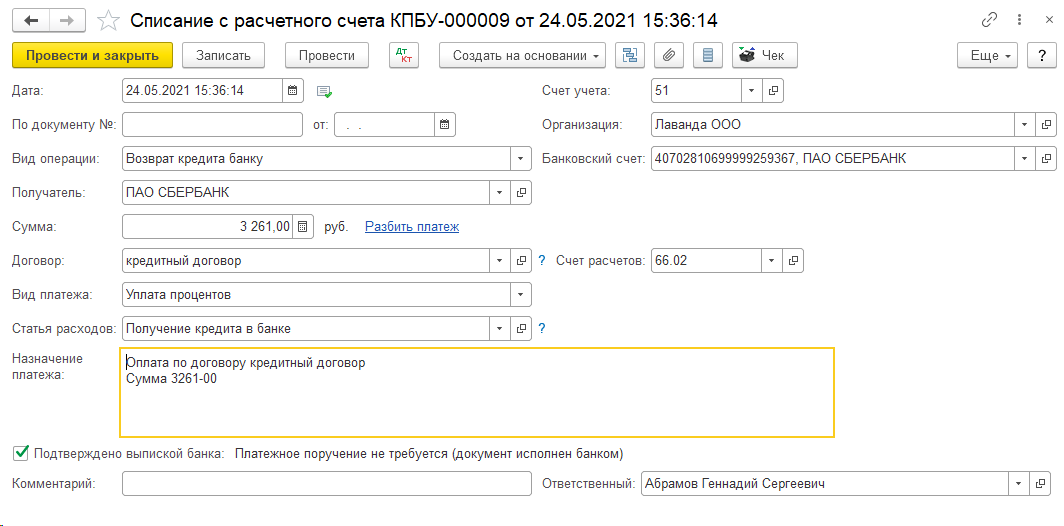This screenshot has height=526, width=1064.
Task: Open the Счет расчетов 66.02 card
Action: pyautogui.click(x=793, y=261)
